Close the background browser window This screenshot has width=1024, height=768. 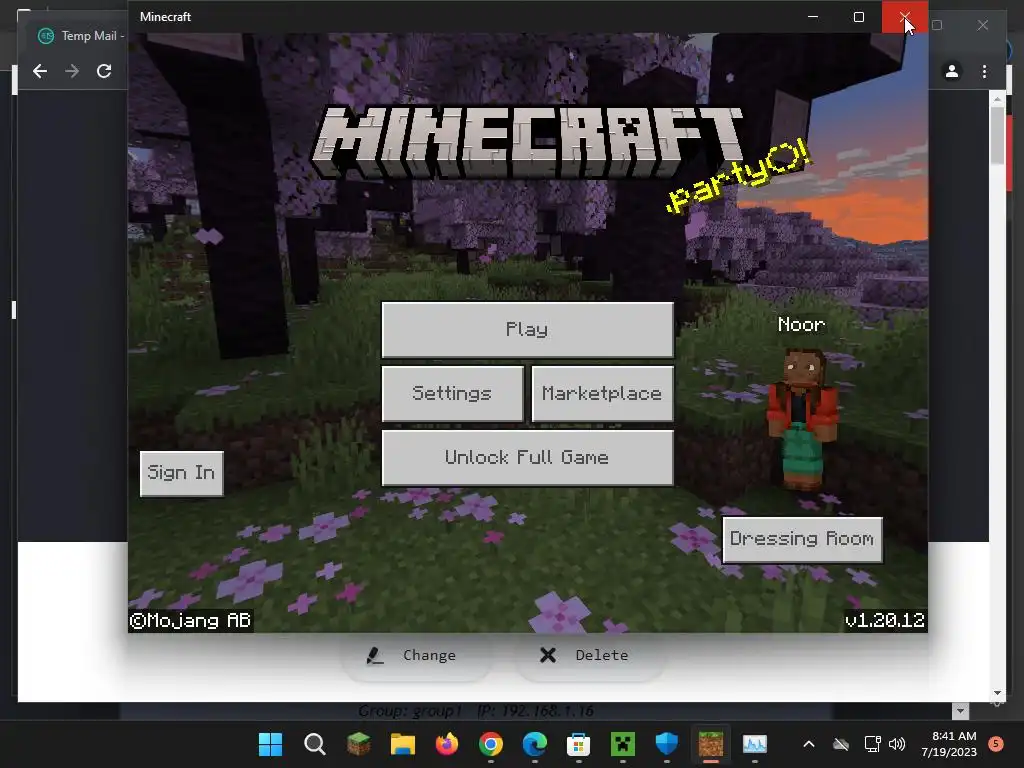pyautogui.click(x=983, y=25)
